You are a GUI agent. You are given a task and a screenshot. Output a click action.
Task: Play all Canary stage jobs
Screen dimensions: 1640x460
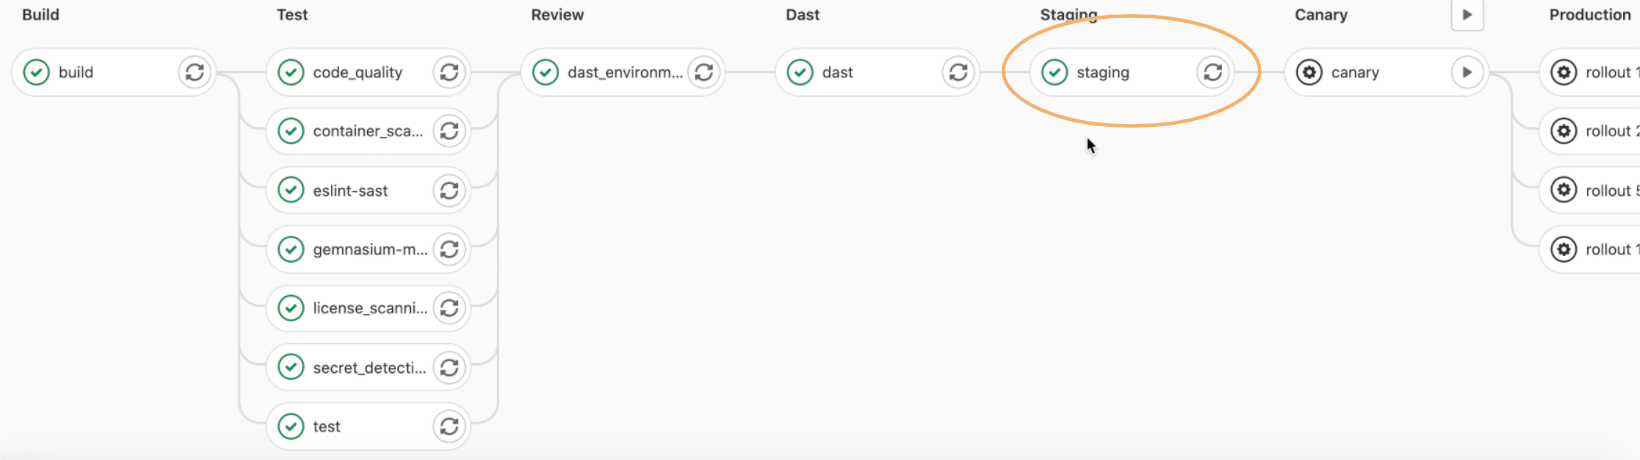point(1467,15)
